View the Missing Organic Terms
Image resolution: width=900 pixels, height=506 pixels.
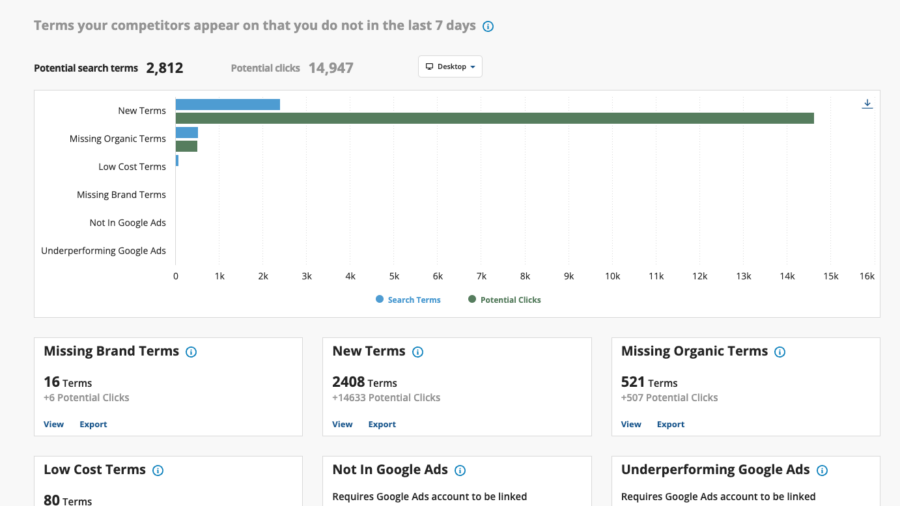coord(631,424)
